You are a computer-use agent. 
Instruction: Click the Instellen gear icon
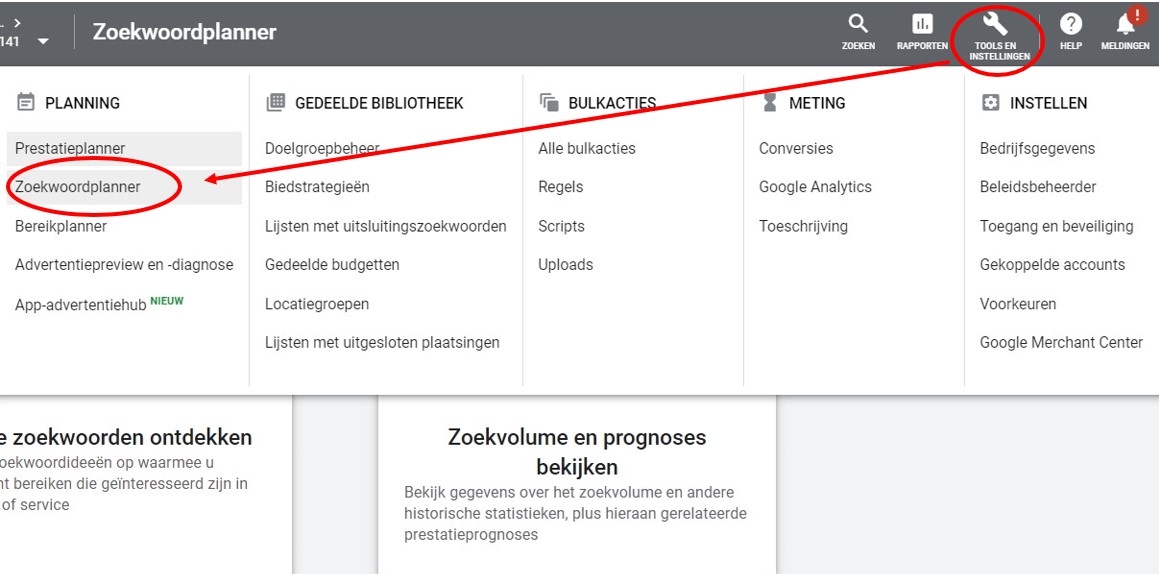click(x=990, y=103)
